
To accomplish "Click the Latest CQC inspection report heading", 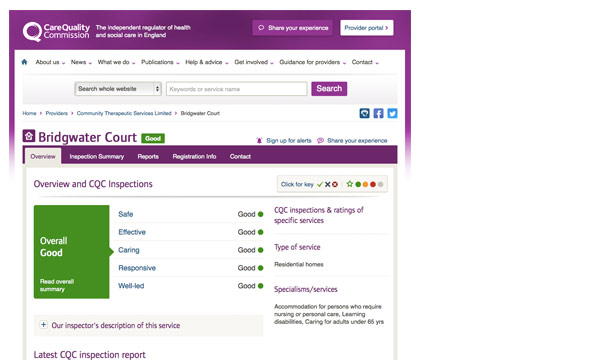I will click(x=90, y=355).
